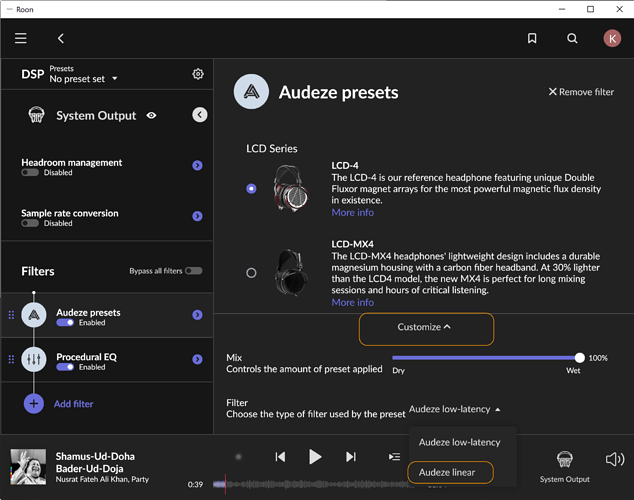This screenshot has width=634, height=500.
Task: Toggle Headroom management switch
Action: (30, 173)
